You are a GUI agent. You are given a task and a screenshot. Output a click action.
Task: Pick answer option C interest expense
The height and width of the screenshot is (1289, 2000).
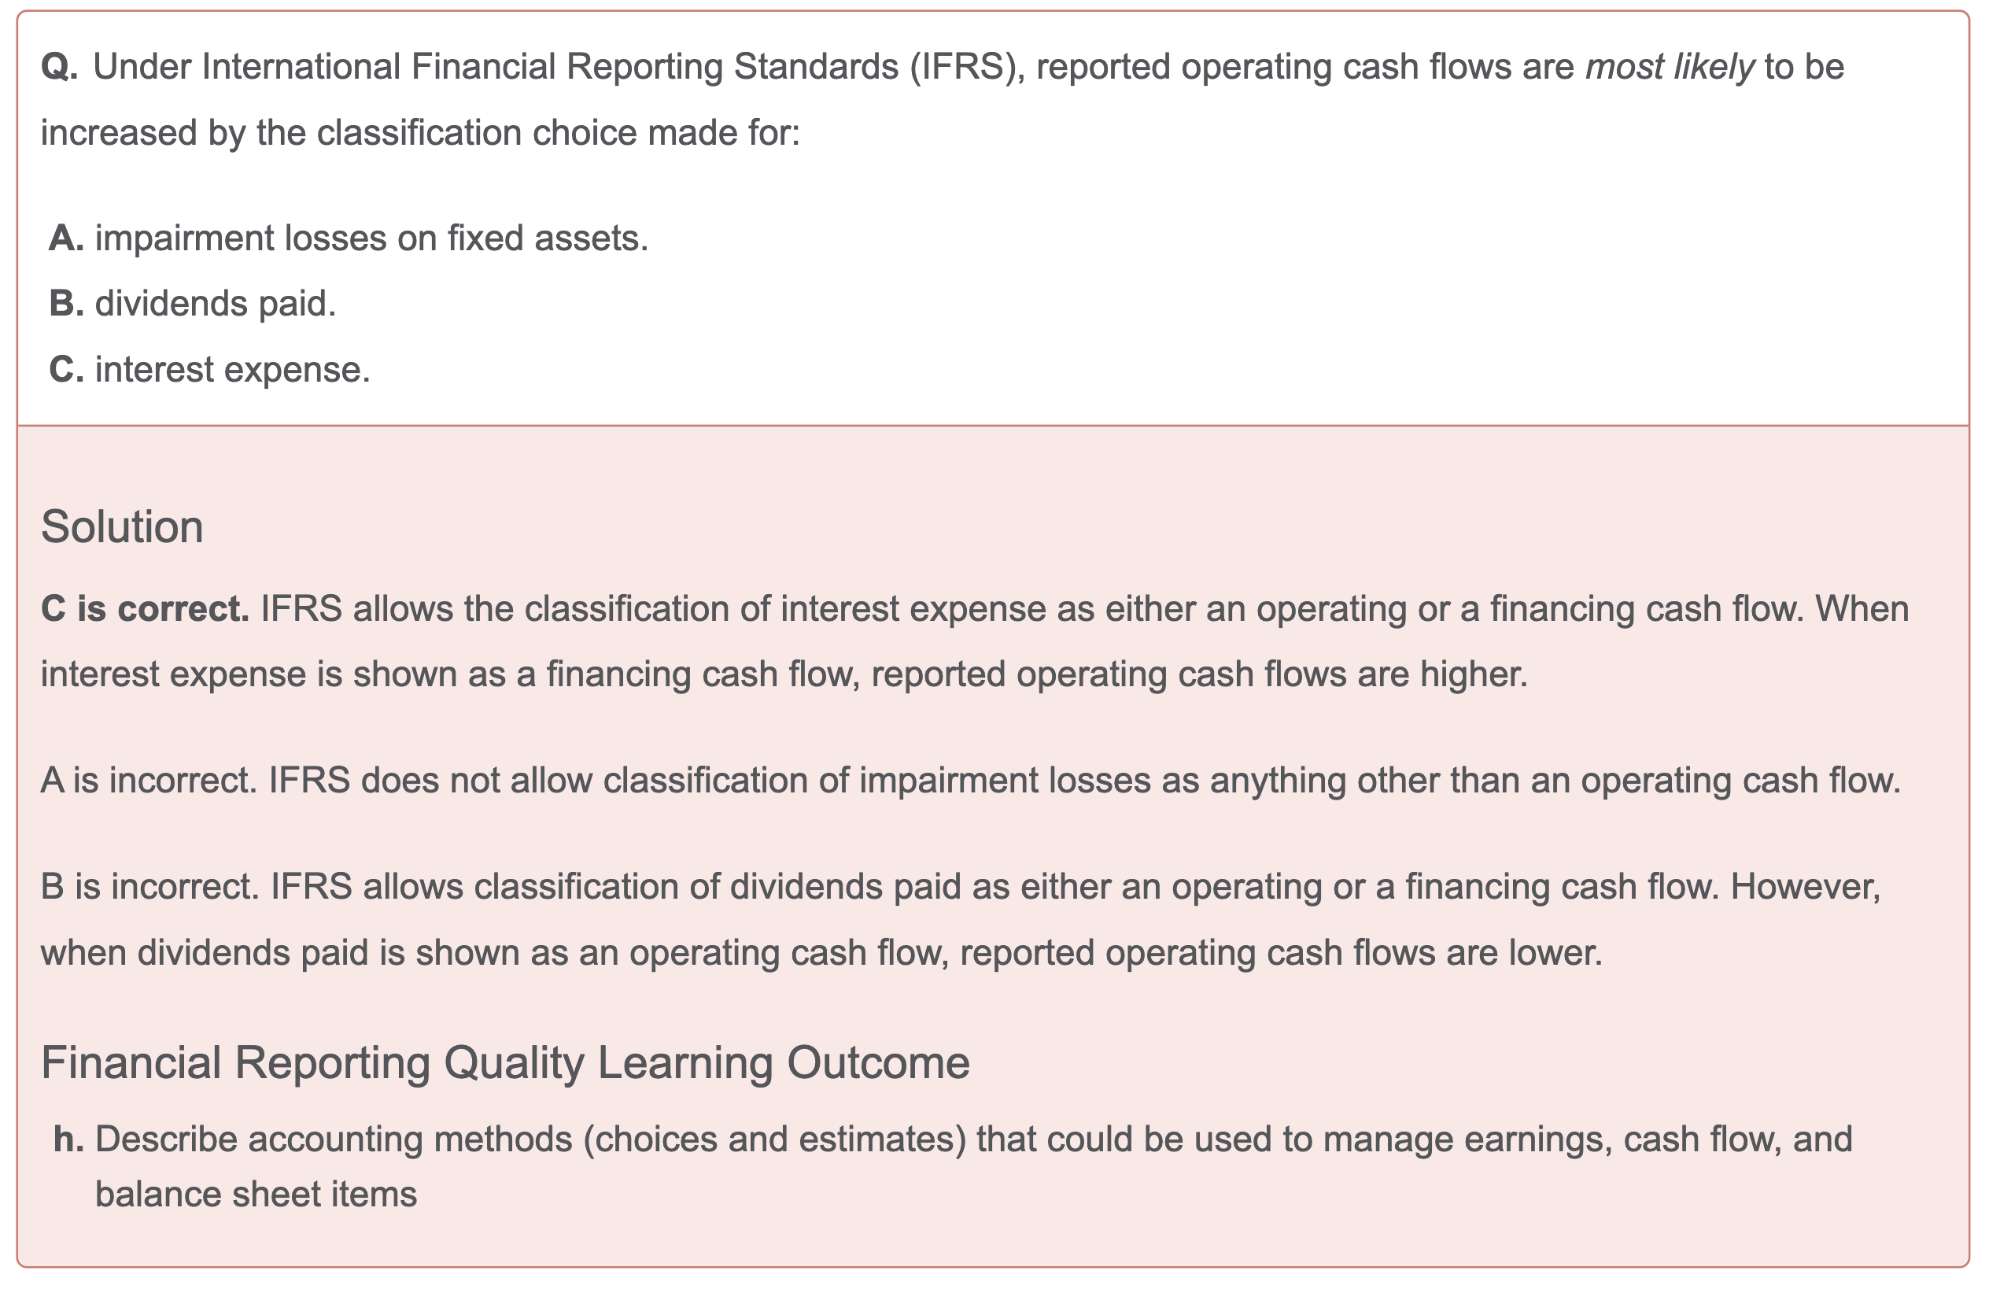[232, 370]
